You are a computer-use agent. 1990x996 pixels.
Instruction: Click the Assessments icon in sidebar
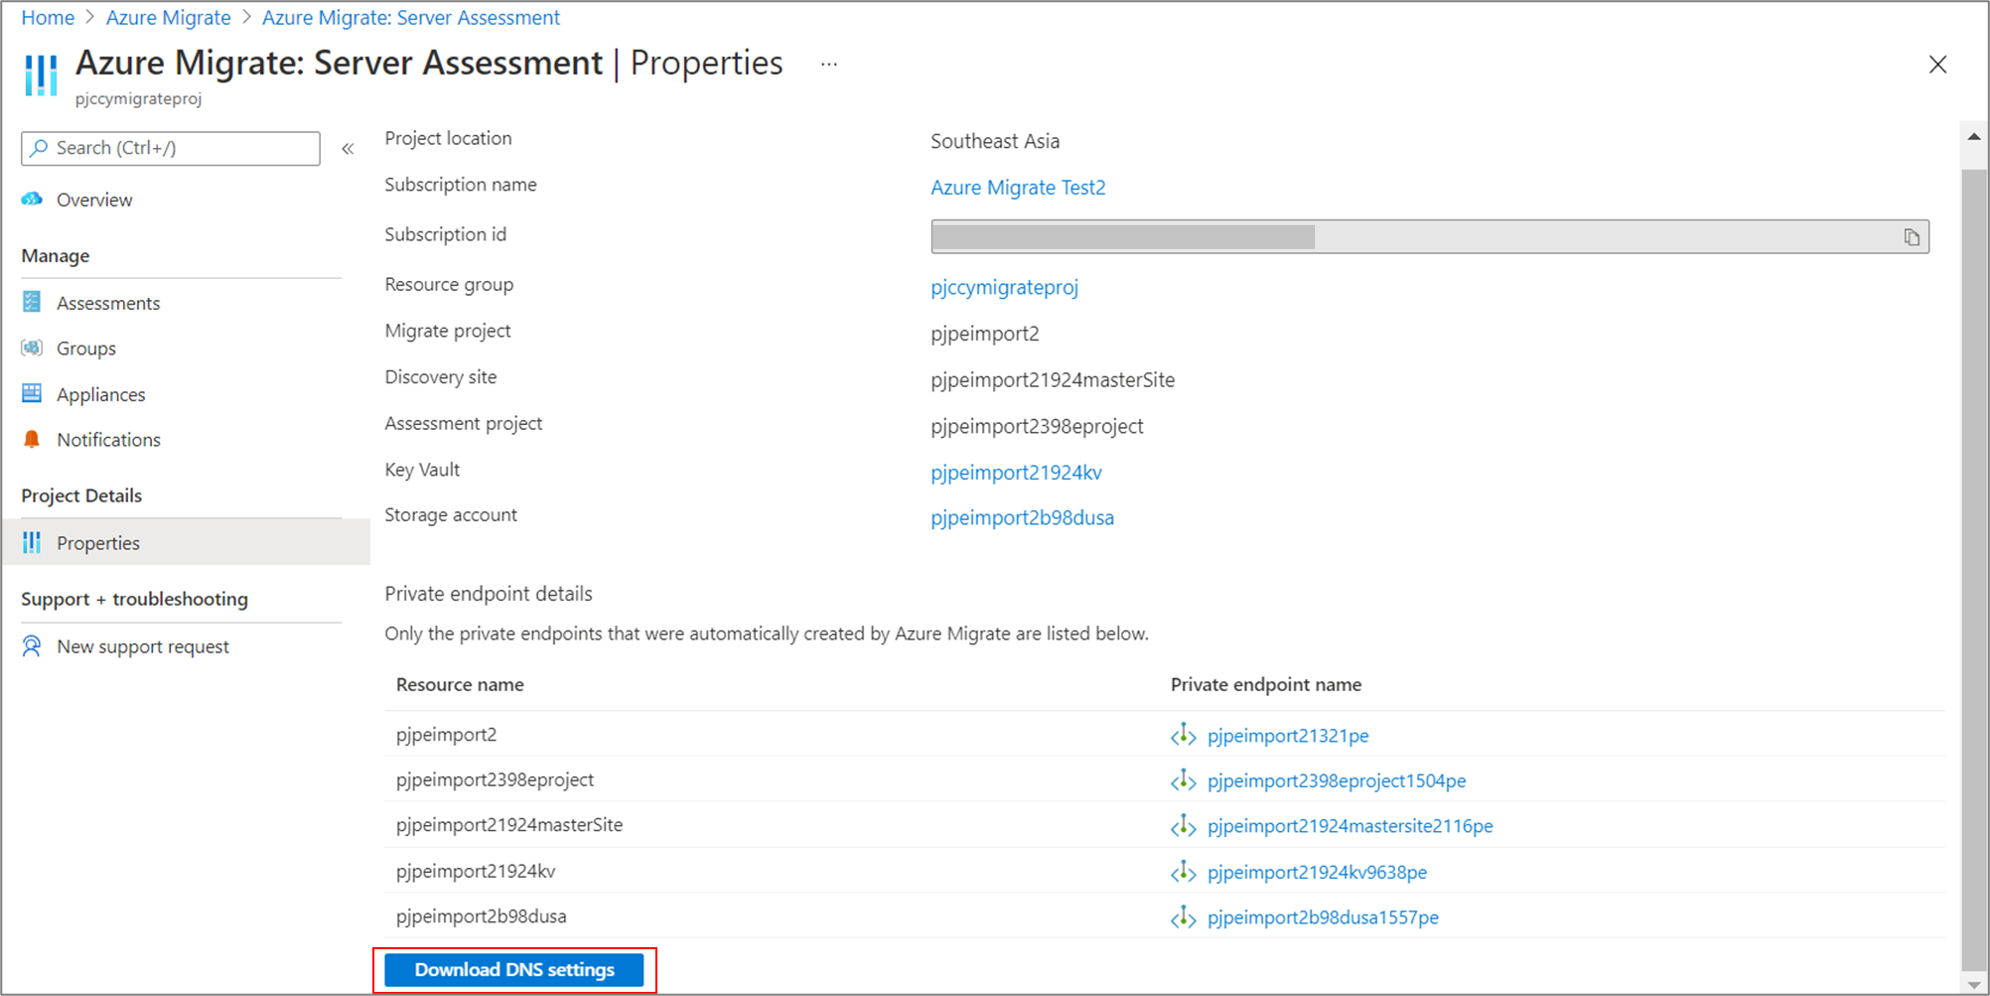32,302
